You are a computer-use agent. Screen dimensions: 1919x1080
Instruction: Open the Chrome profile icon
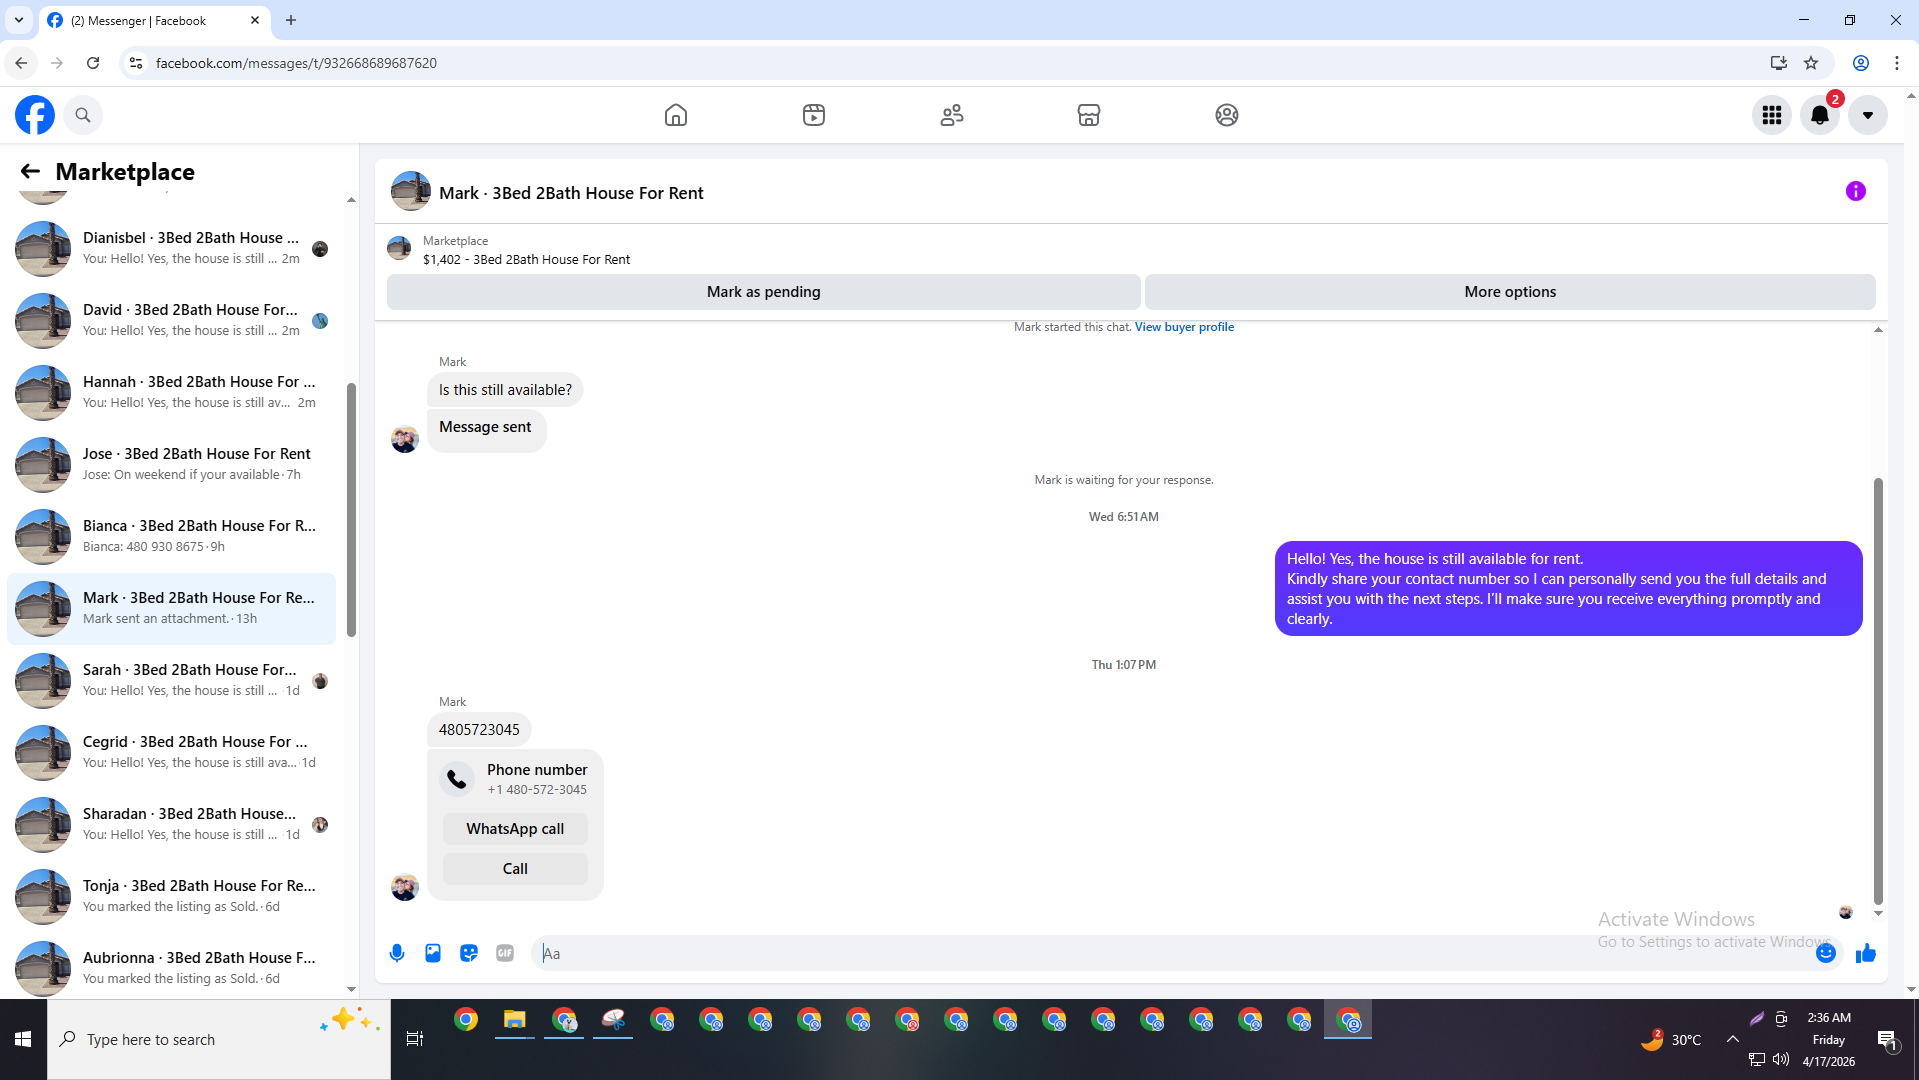click(x=1861, y=63)
